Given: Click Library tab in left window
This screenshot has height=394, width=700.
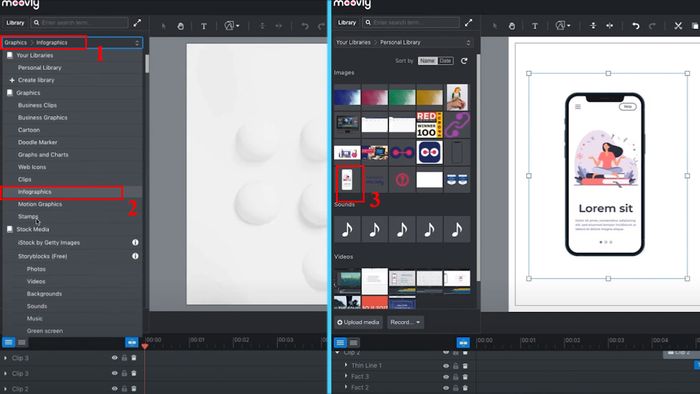Looking at the screenshot, I should pyautogui.click(x=15, y=23).
